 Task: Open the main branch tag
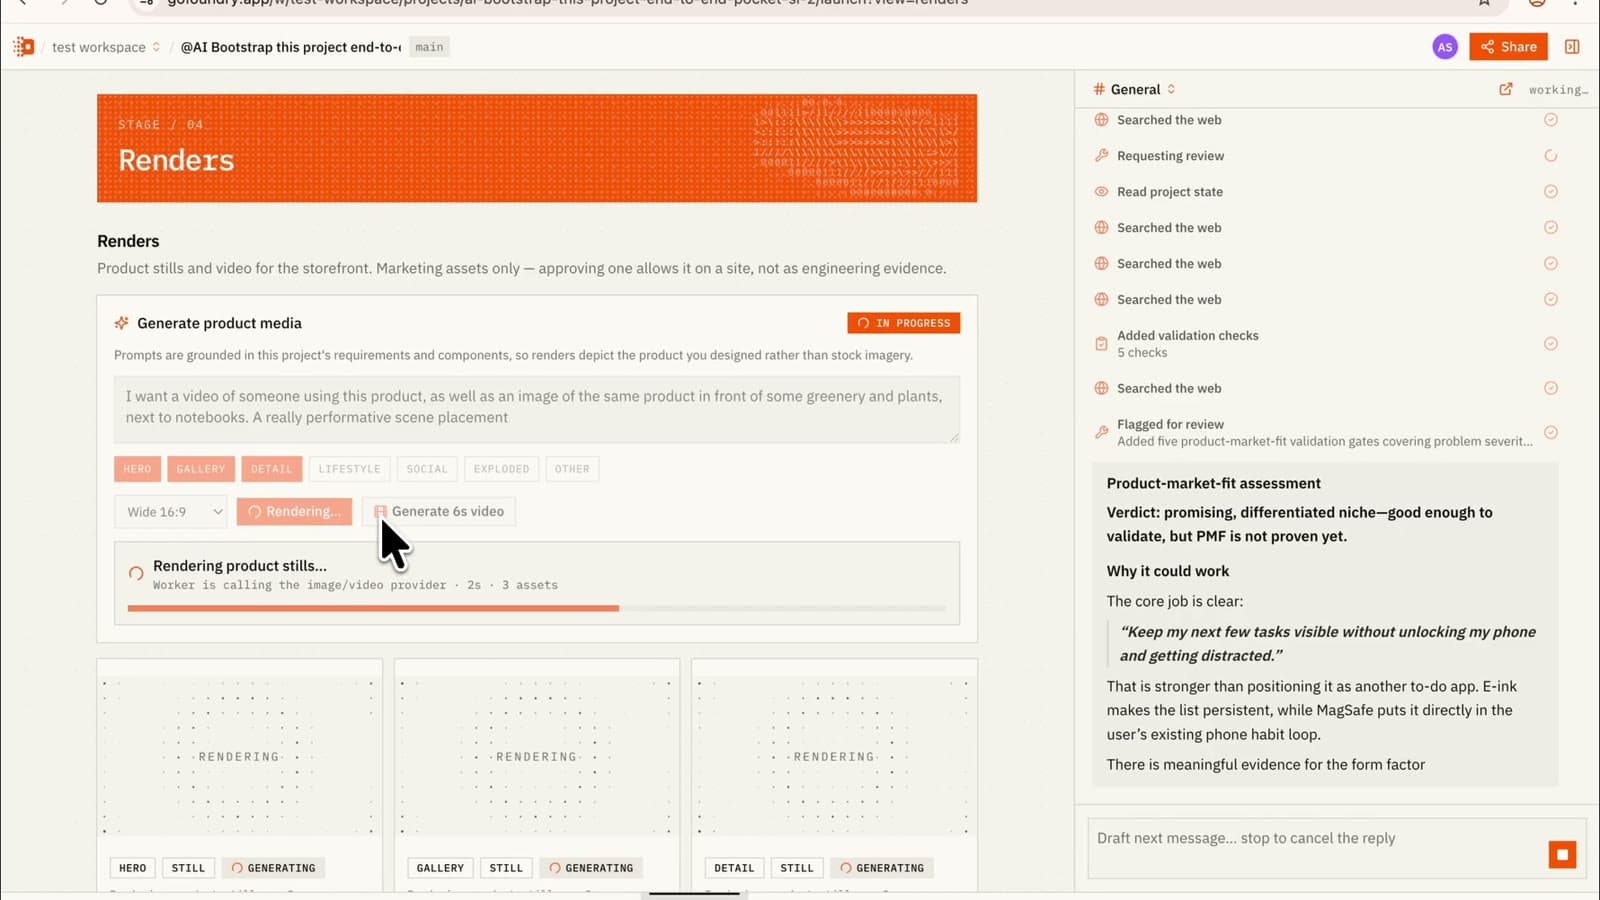[429, 47]
